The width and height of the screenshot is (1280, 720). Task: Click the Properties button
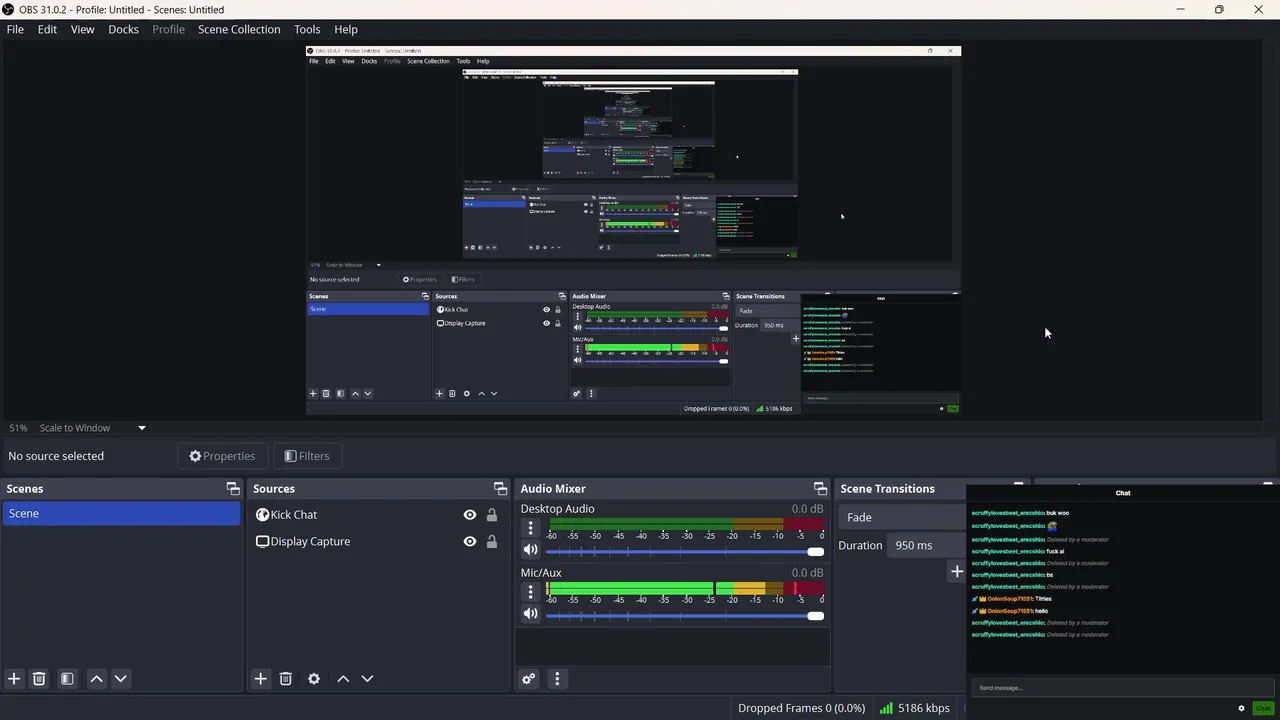[x=222, y=456]
